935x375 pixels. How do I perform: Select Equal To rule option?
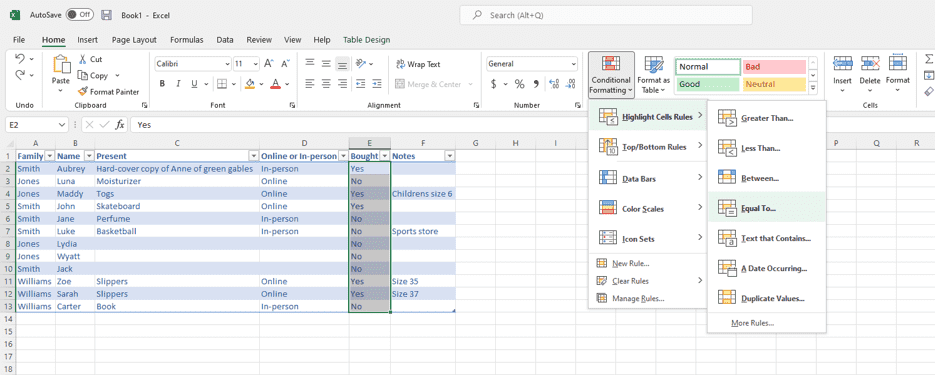[767, 208]
